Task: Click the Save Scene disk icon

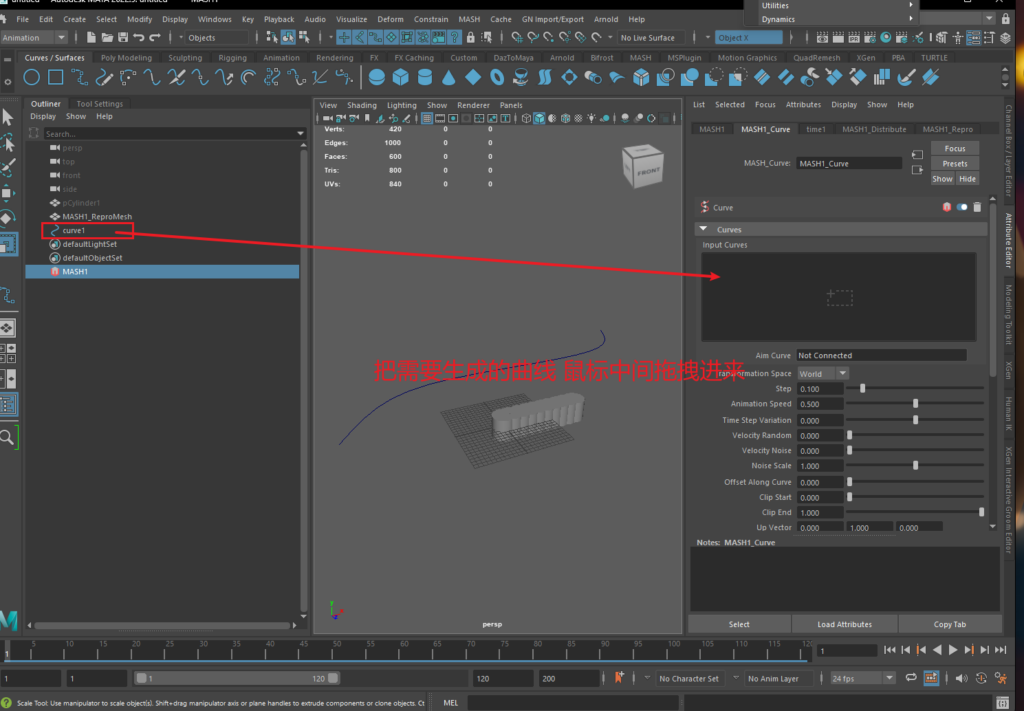Action: click(x=123, y=37)
